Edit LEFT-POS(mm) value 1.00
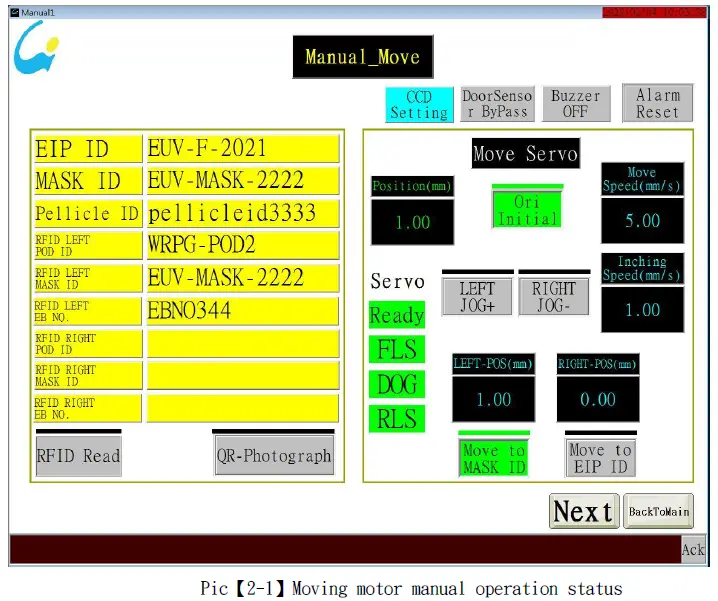Image resolution: width=718 pixels, height=601 pixels. pos(493,399)
